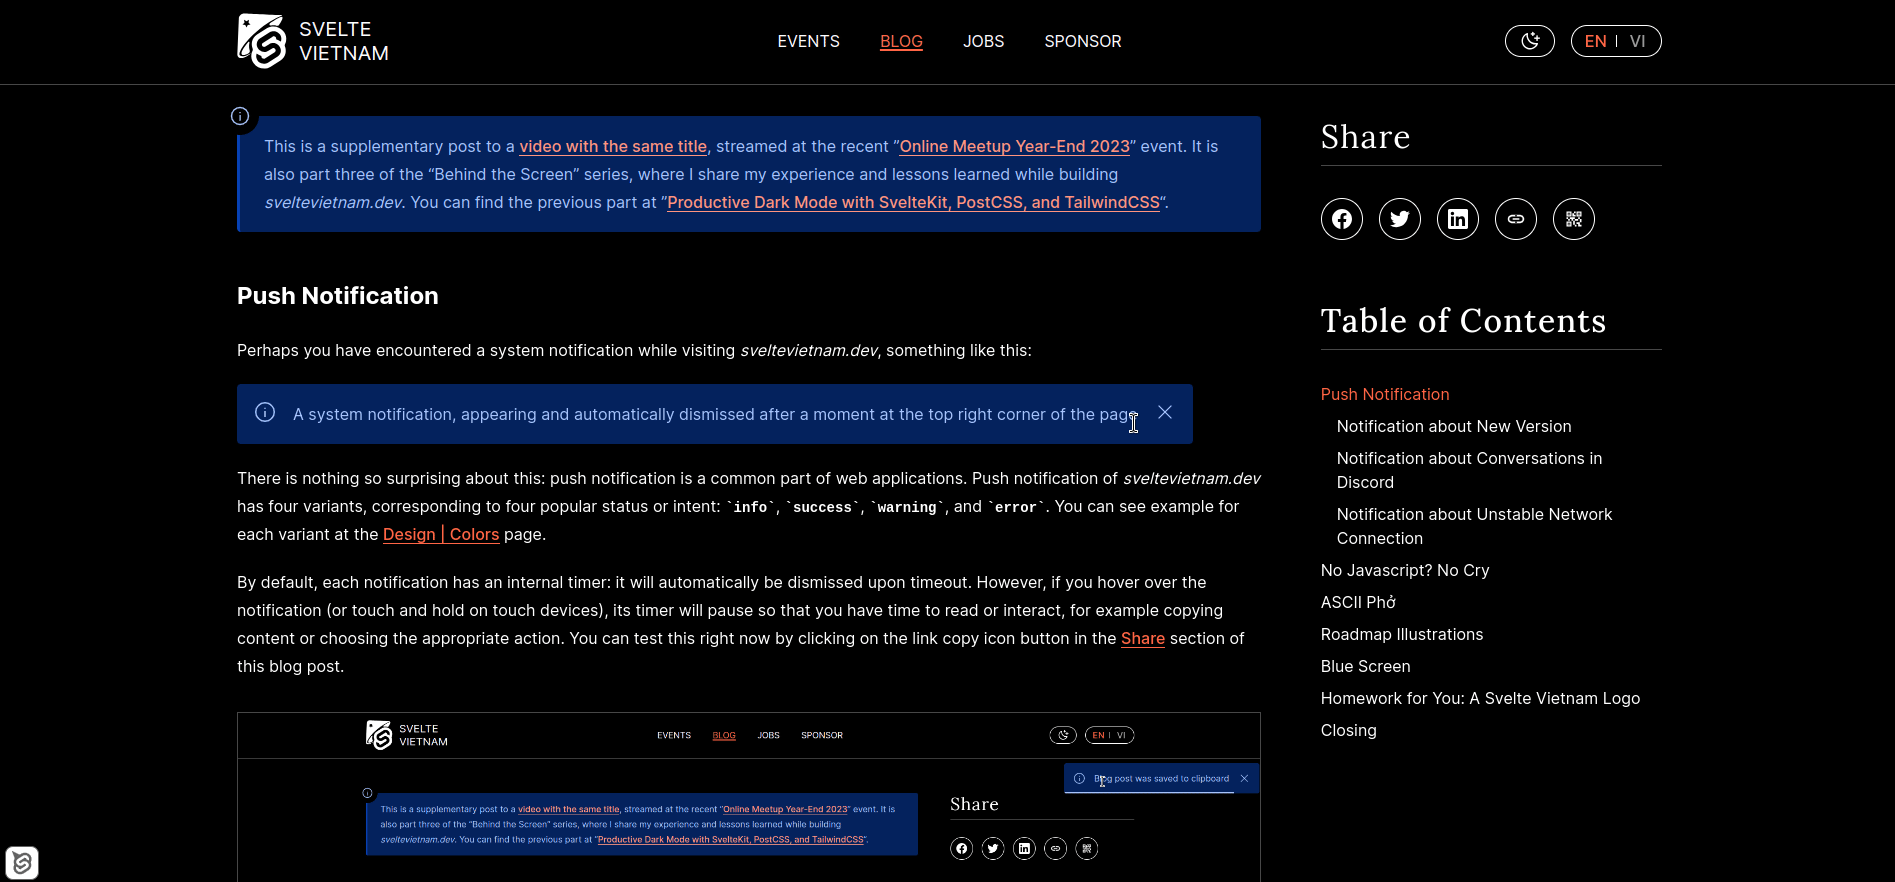The width and height of the screenshot is (1895, 882).
Task: Jump to 'Notification about New Version' section
Action: point(1453,426)
